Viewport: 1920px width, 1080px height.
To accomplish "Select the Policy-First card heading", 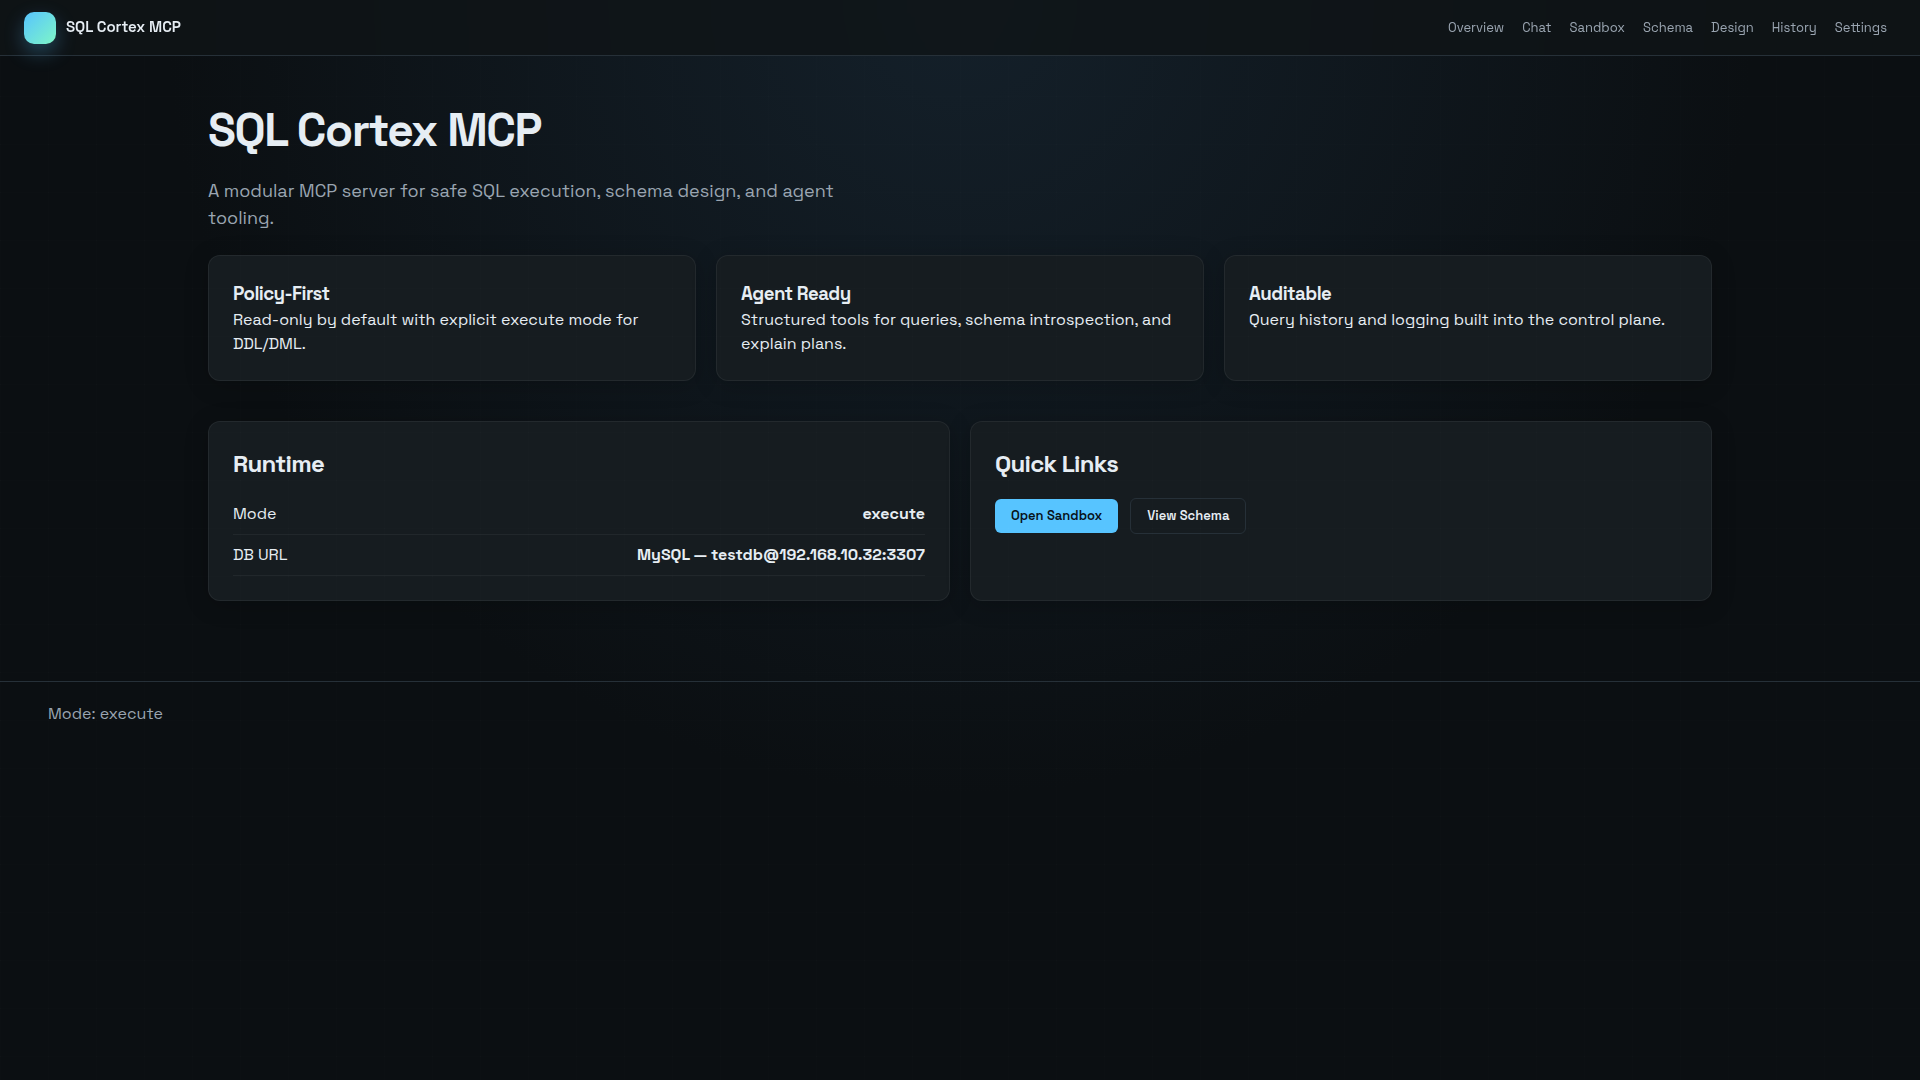I will 281,294.
